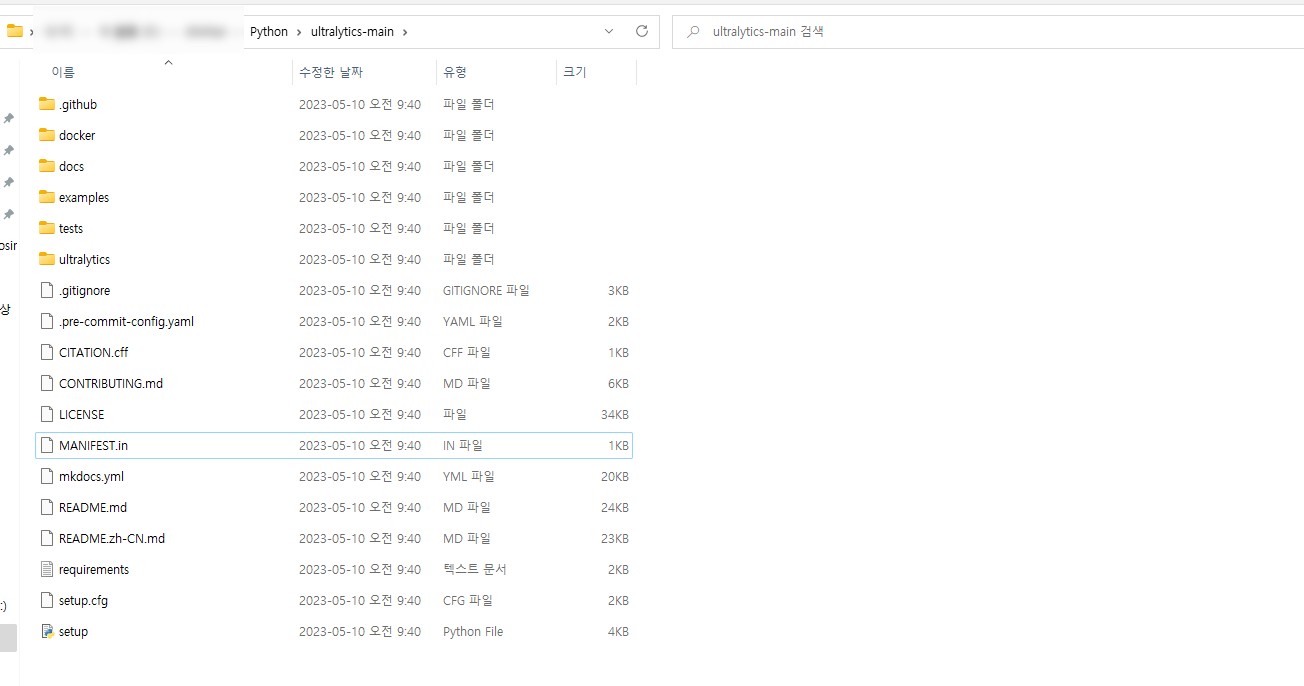Select the LICENSE file name
Screen dimensions: 1304x686
pyautogui.click(x=82, y=414)
